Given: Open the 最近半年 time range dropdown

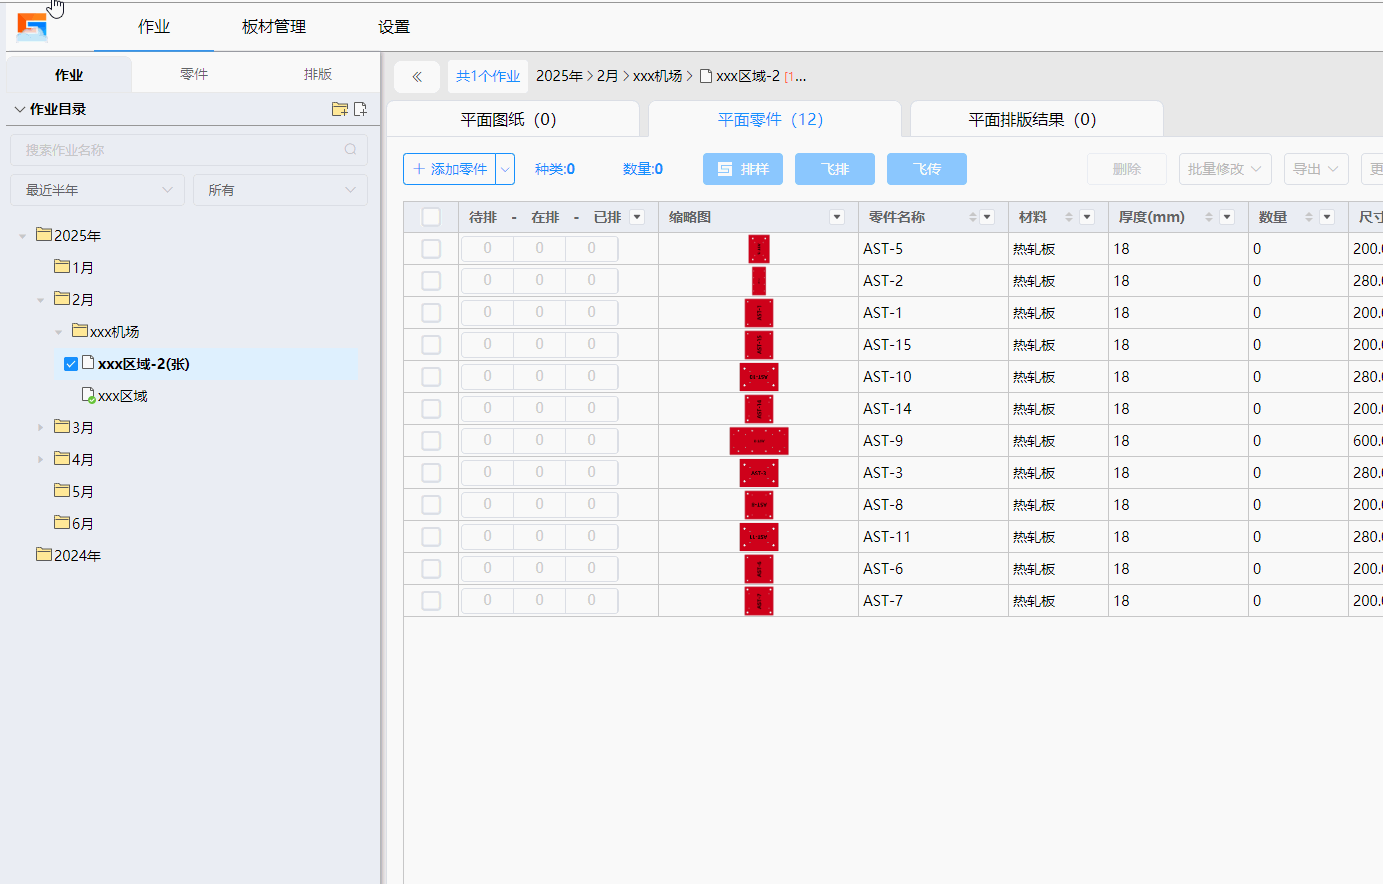Looking at the screenshot, I should [x=98, y=190].
